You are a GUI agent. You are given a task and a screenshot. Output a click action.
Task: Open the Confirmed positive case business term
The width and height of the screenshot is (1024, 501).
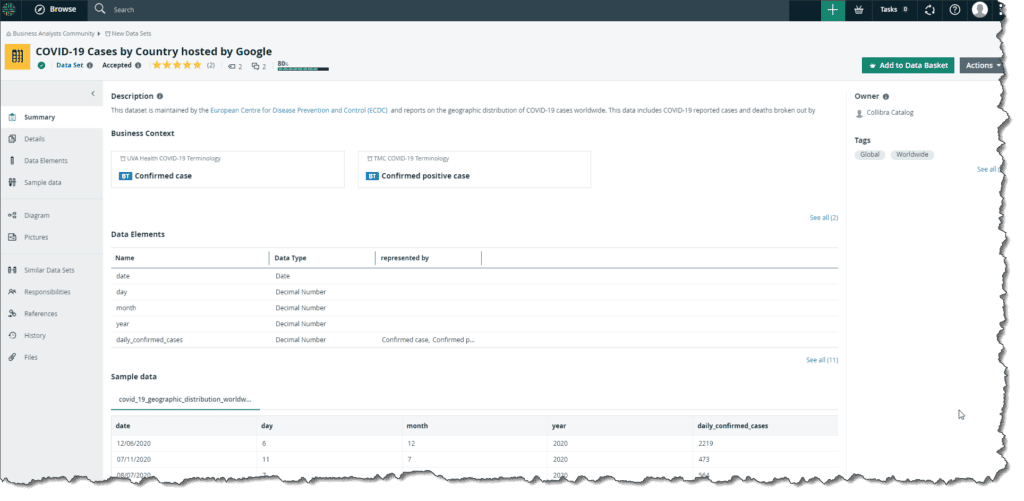tap(474, 170)
